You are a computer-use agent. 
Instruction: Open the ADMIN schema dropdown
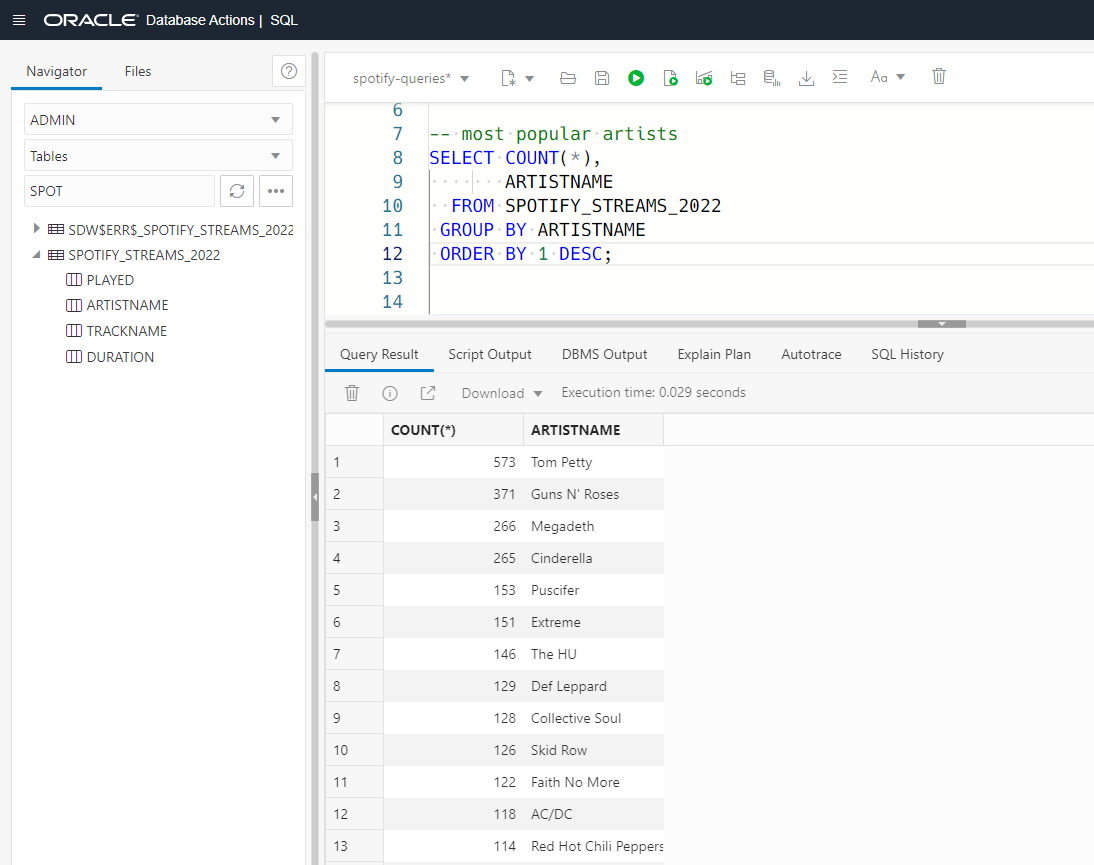click(x=158, y=120)
